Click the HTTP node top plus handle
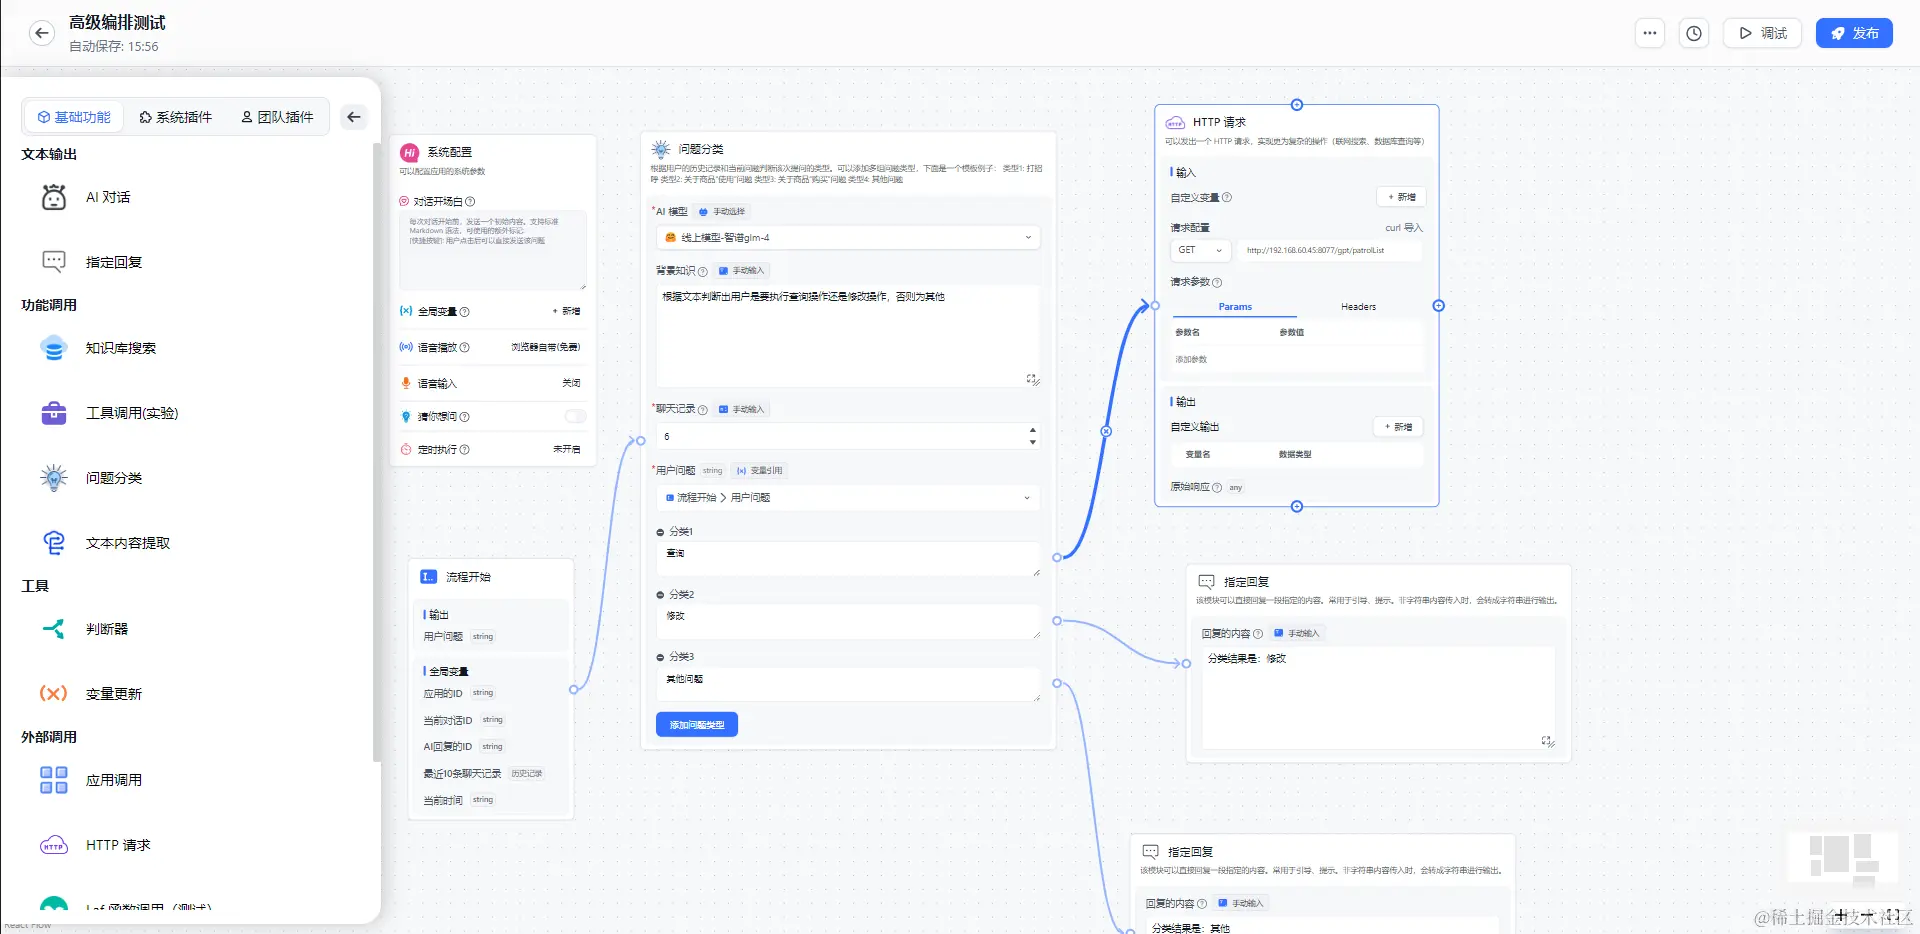 click(x=1297, y=105)
